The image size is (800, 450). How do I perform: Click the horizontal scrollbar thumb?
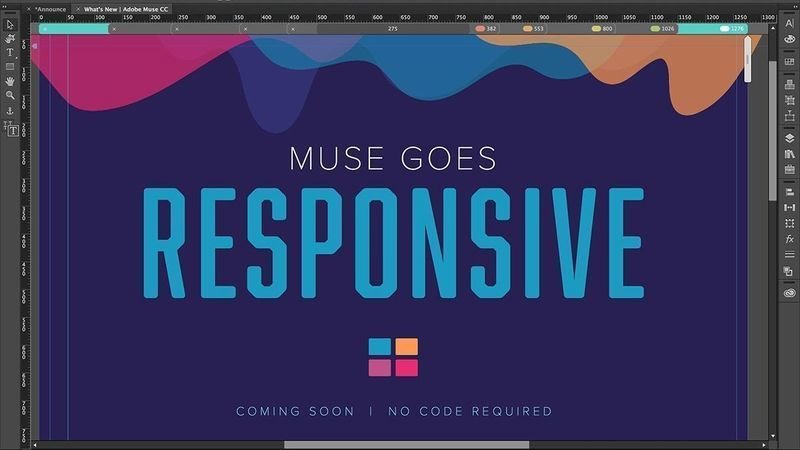[406, 445]
